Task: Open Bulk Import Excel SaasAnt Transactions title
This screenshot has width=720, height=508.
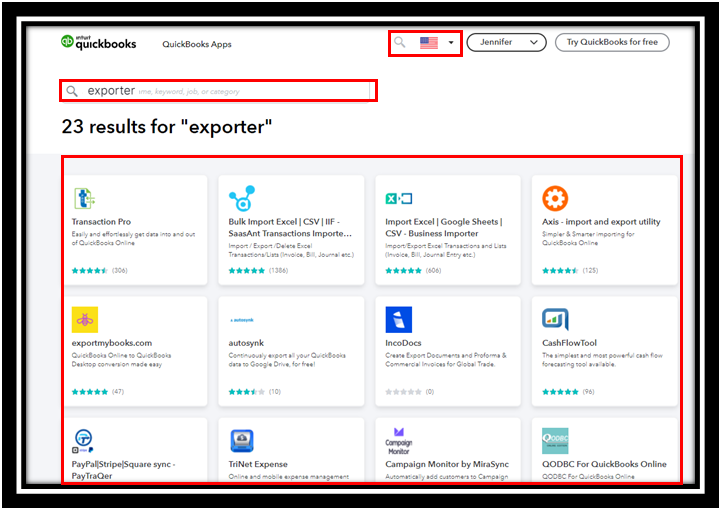Action: [290, 227]
